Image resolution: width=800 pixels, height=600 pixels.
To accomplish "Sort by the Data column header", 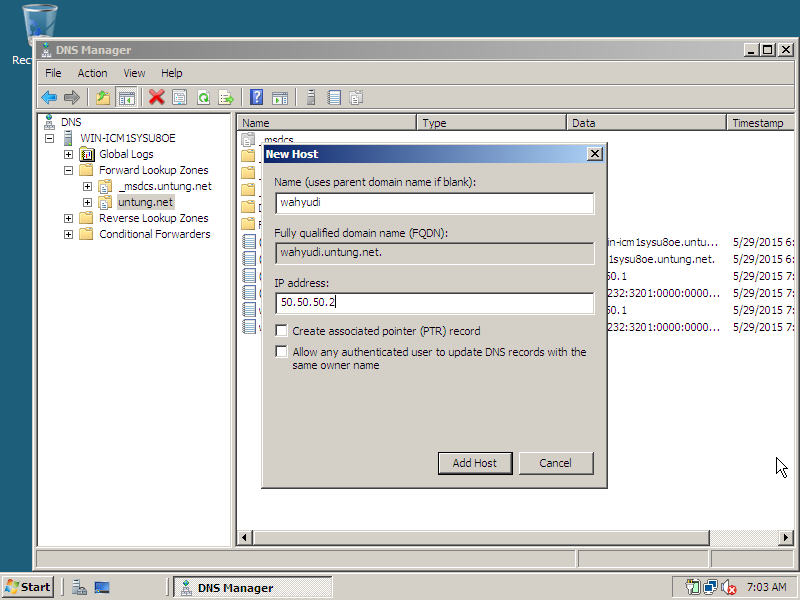I will [646, 122].
